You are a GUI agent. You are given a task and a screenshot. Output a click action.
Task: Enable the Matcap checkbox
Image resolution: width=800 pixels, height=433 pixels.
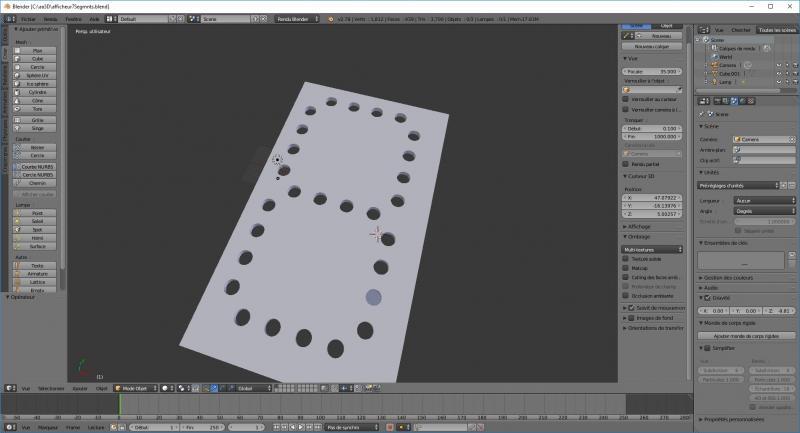626,267
